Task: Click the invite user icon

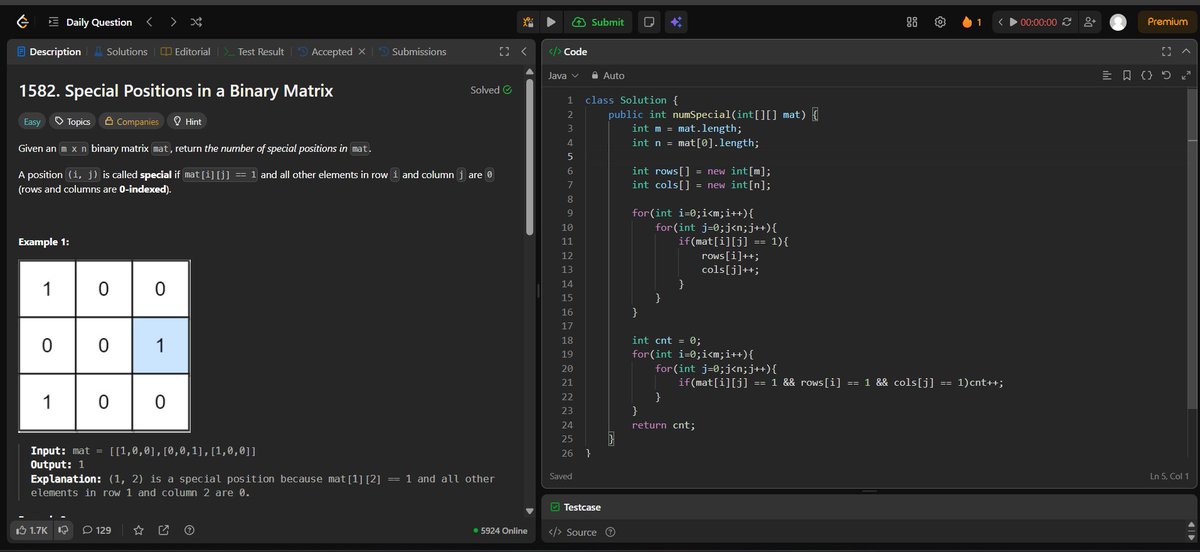Action: tap(1089, 22)
